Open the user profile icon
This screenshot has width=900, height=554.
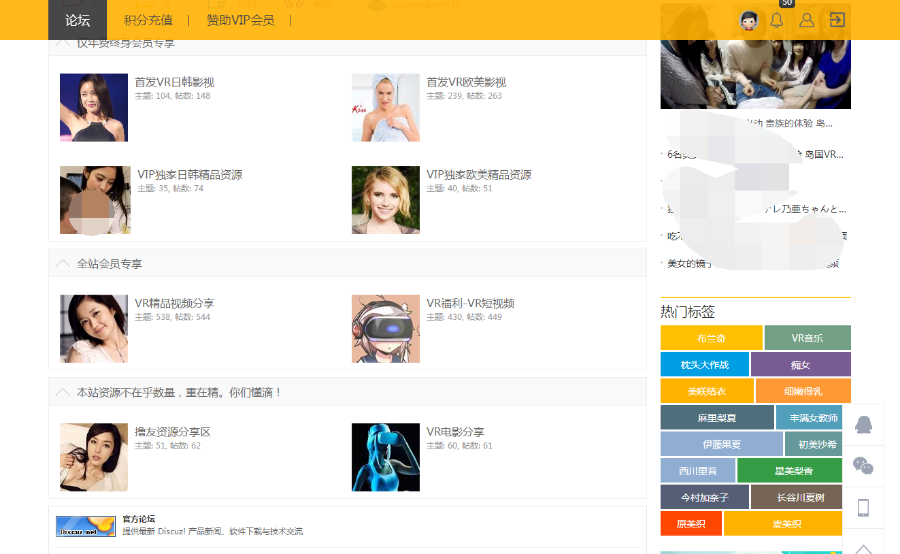click(806, 20)
